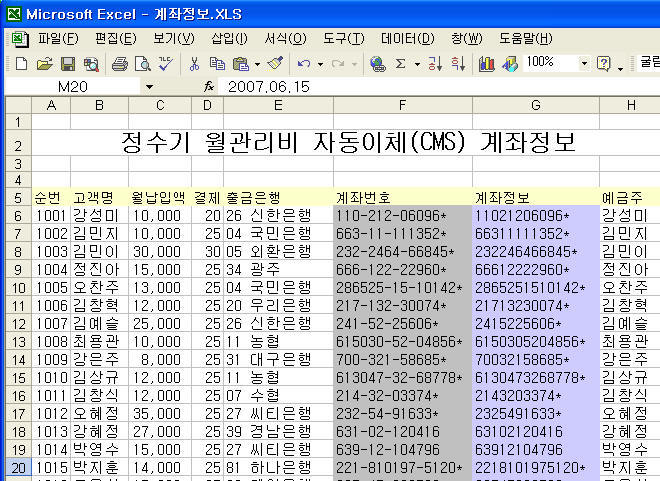This screenshot has width=660, height=481.
Task: Click the Copy icon
Action: click(217, 64)
